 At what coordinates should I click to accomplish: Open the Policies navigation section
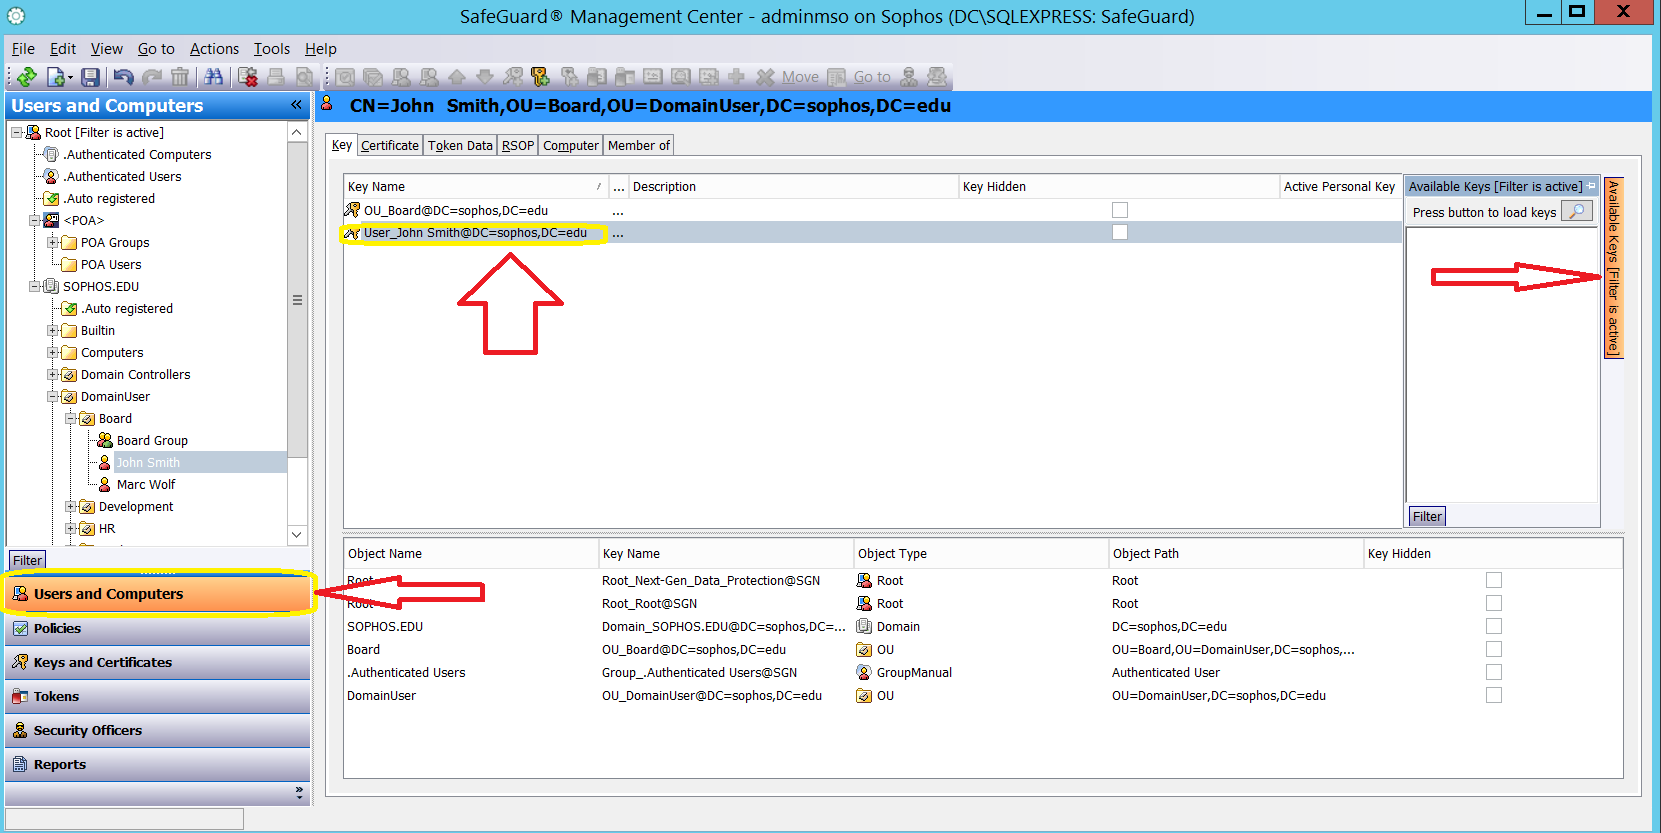[x=158, y=628]
